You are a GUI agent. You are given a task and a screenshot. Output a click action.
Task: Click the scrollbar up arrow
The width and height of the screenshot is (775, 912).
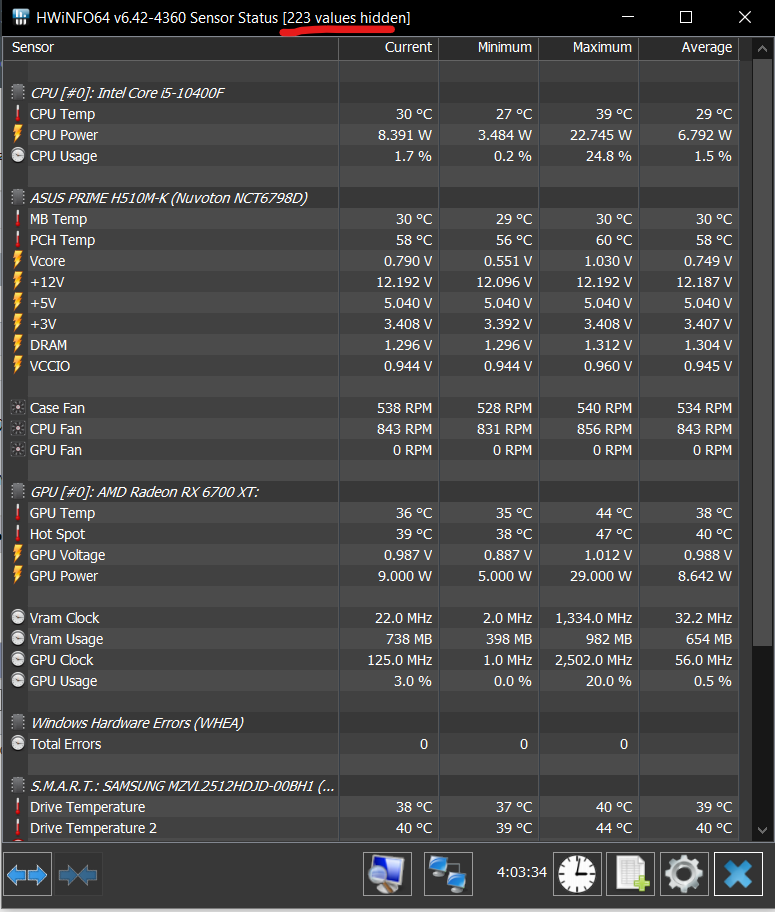(x=762, y=49)
